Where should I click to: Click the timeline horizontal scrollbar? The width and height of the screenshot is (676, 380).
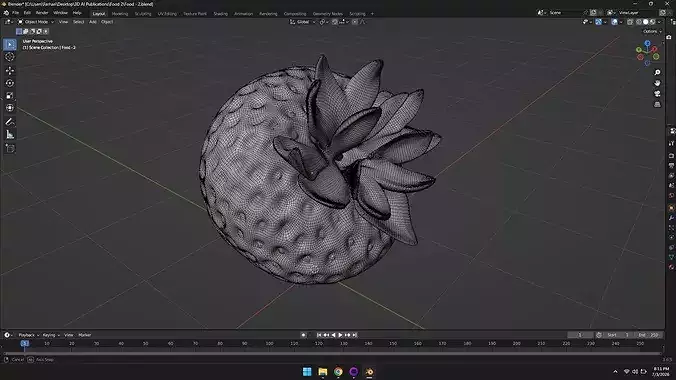[331, 354]
